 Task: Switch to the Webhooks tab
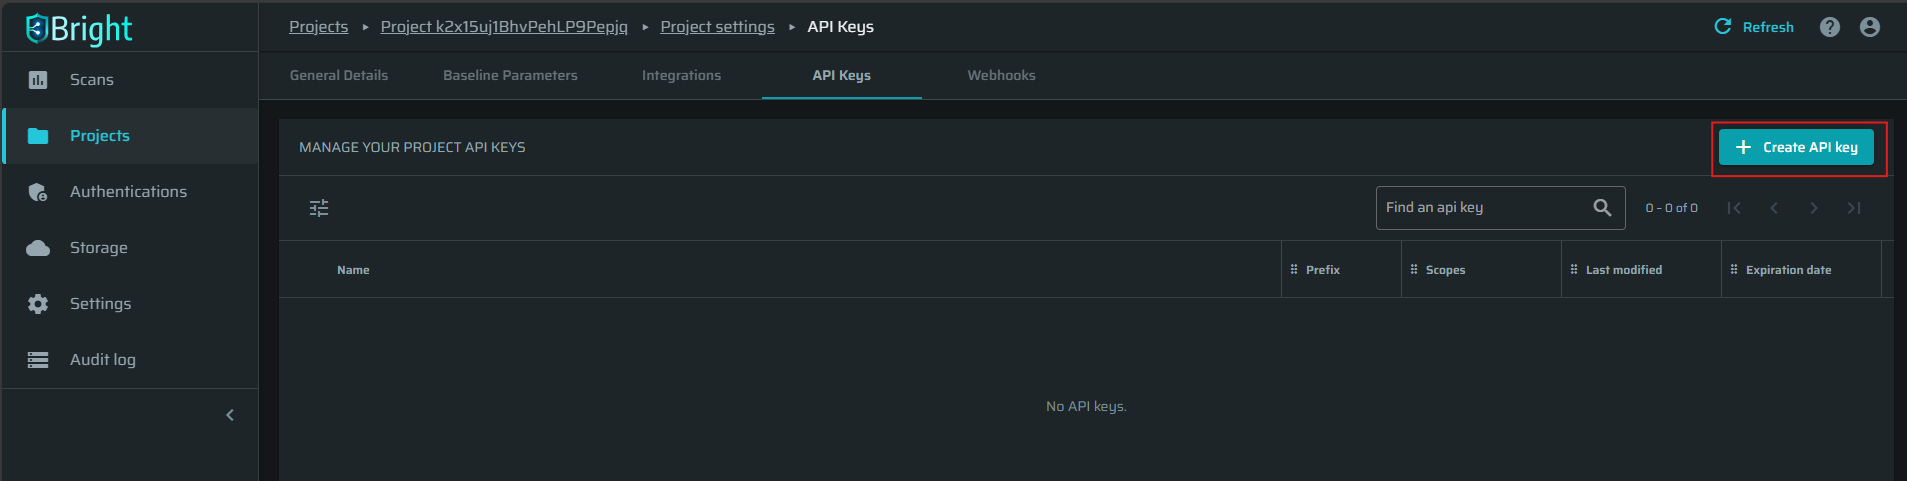click(1001, 75)
